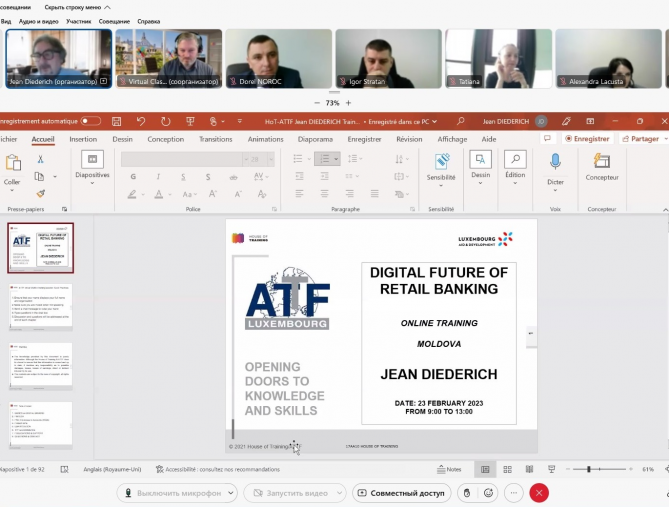Screen dimensions: 669x507
Task: Switch to slide sorter view icon
Action: [506, 469]
